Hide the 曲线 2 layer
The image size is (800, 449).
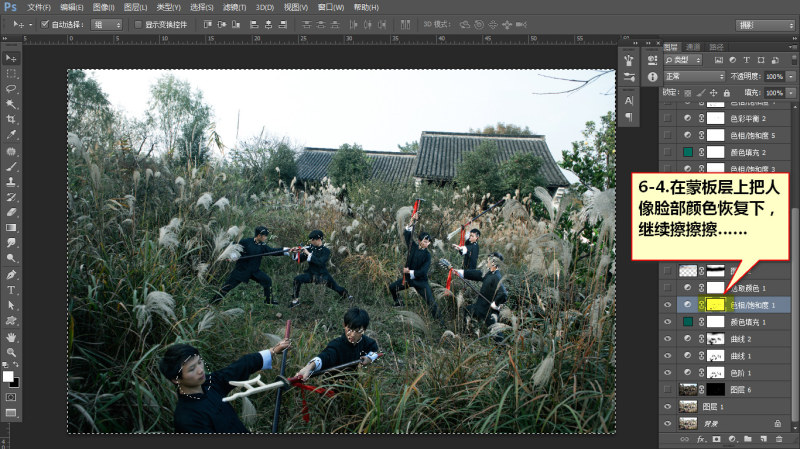click(667, 339)
